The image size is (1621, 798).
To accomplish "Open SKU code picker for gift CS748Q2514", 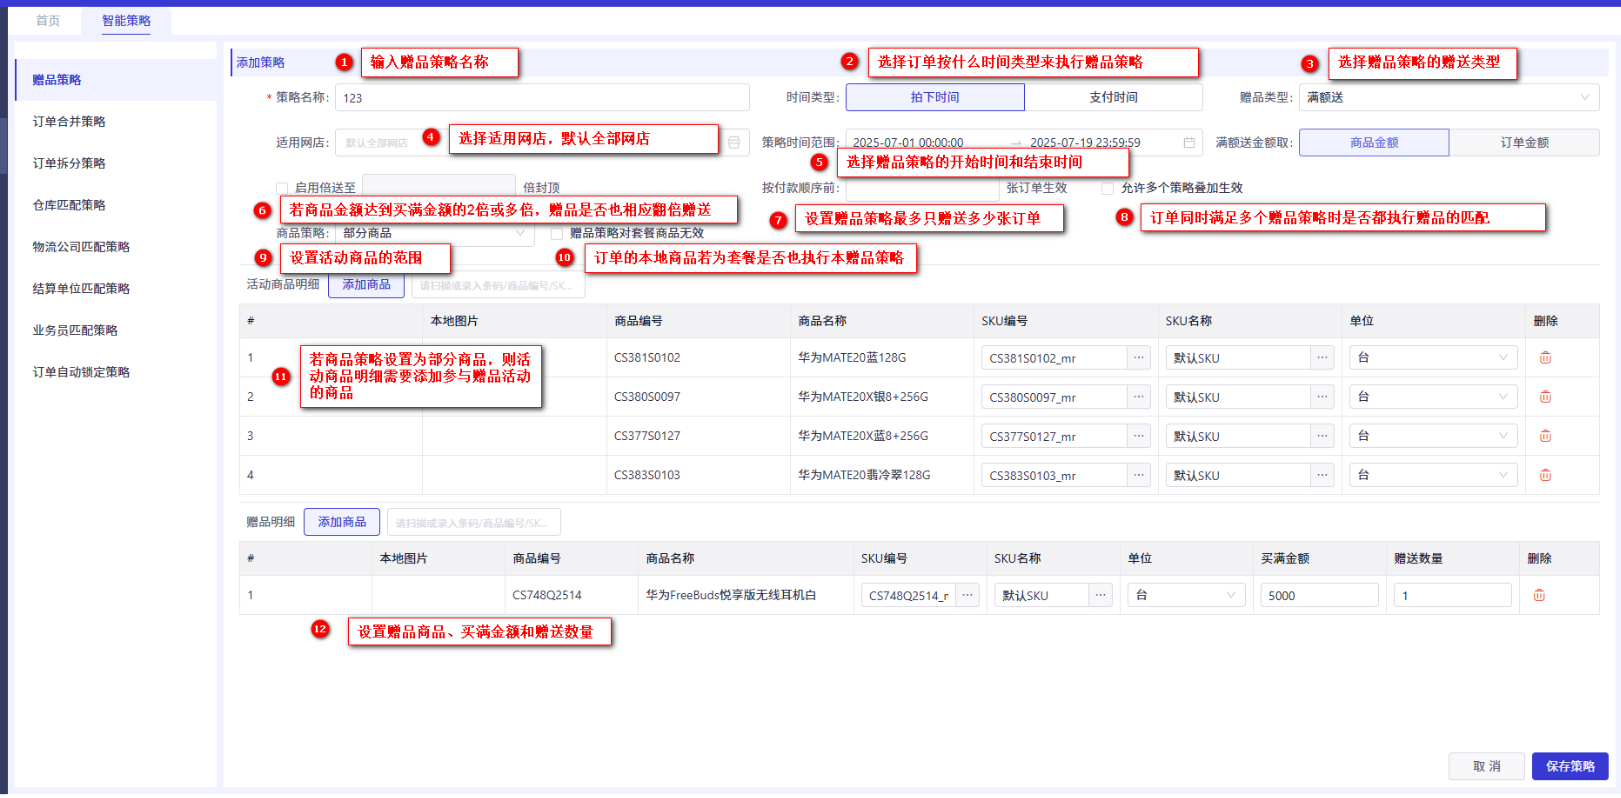I will click(968, 595).
